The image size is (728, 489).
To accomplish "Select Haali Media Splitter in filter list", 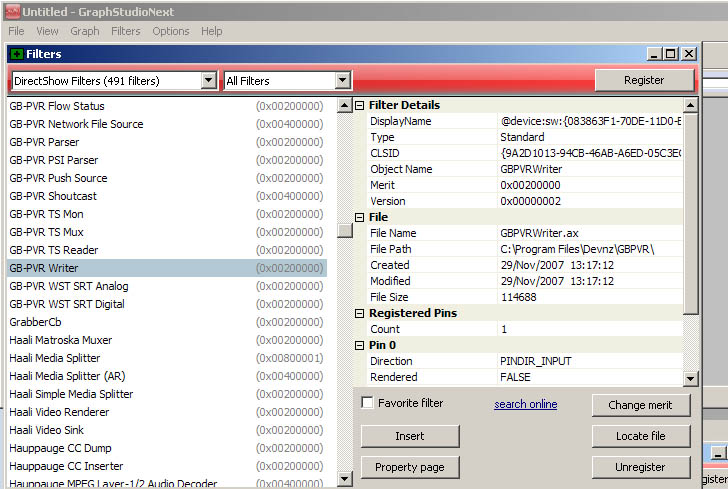I will (x=55, y=358).
